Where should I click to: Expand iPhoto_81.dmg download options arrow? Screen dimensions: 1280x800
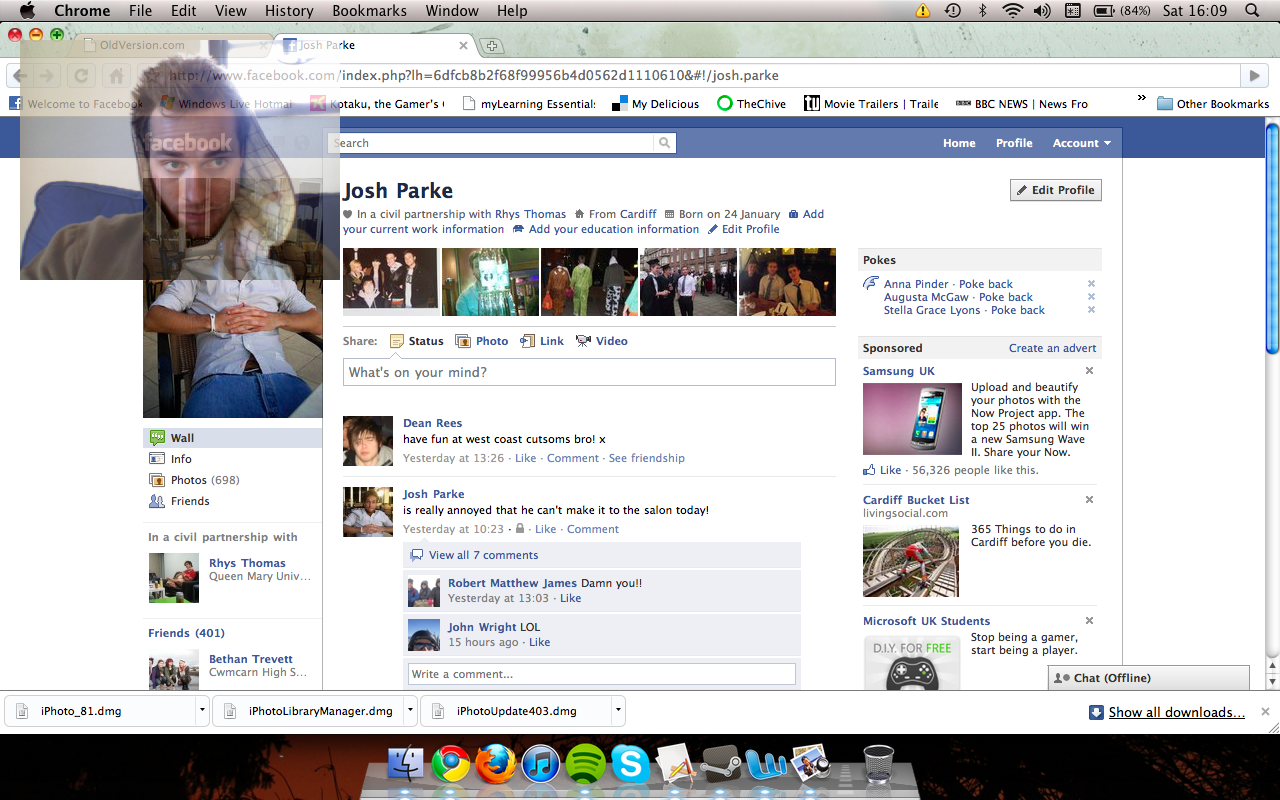202,711
